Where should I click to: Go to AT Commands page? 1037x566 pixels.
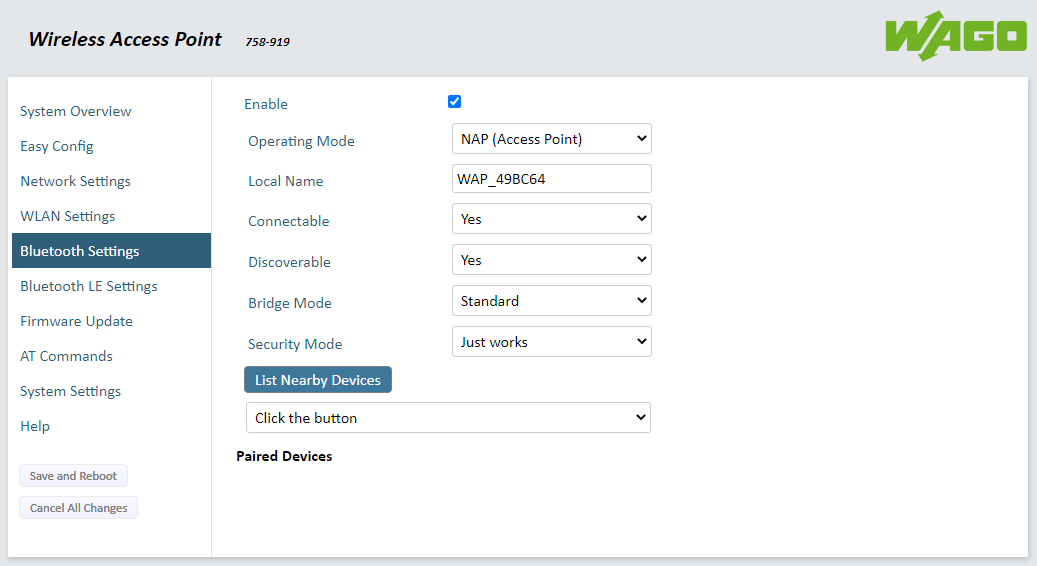coord(67,356)
